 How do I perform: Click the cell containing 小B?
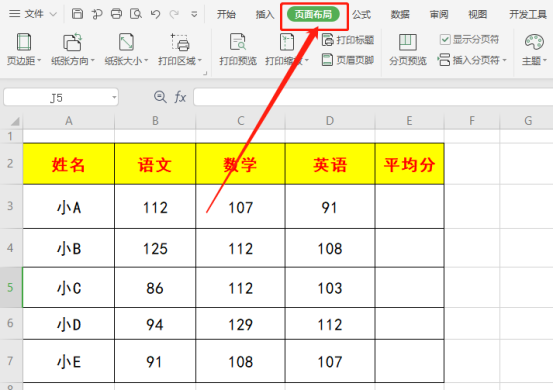coord(69,248)
